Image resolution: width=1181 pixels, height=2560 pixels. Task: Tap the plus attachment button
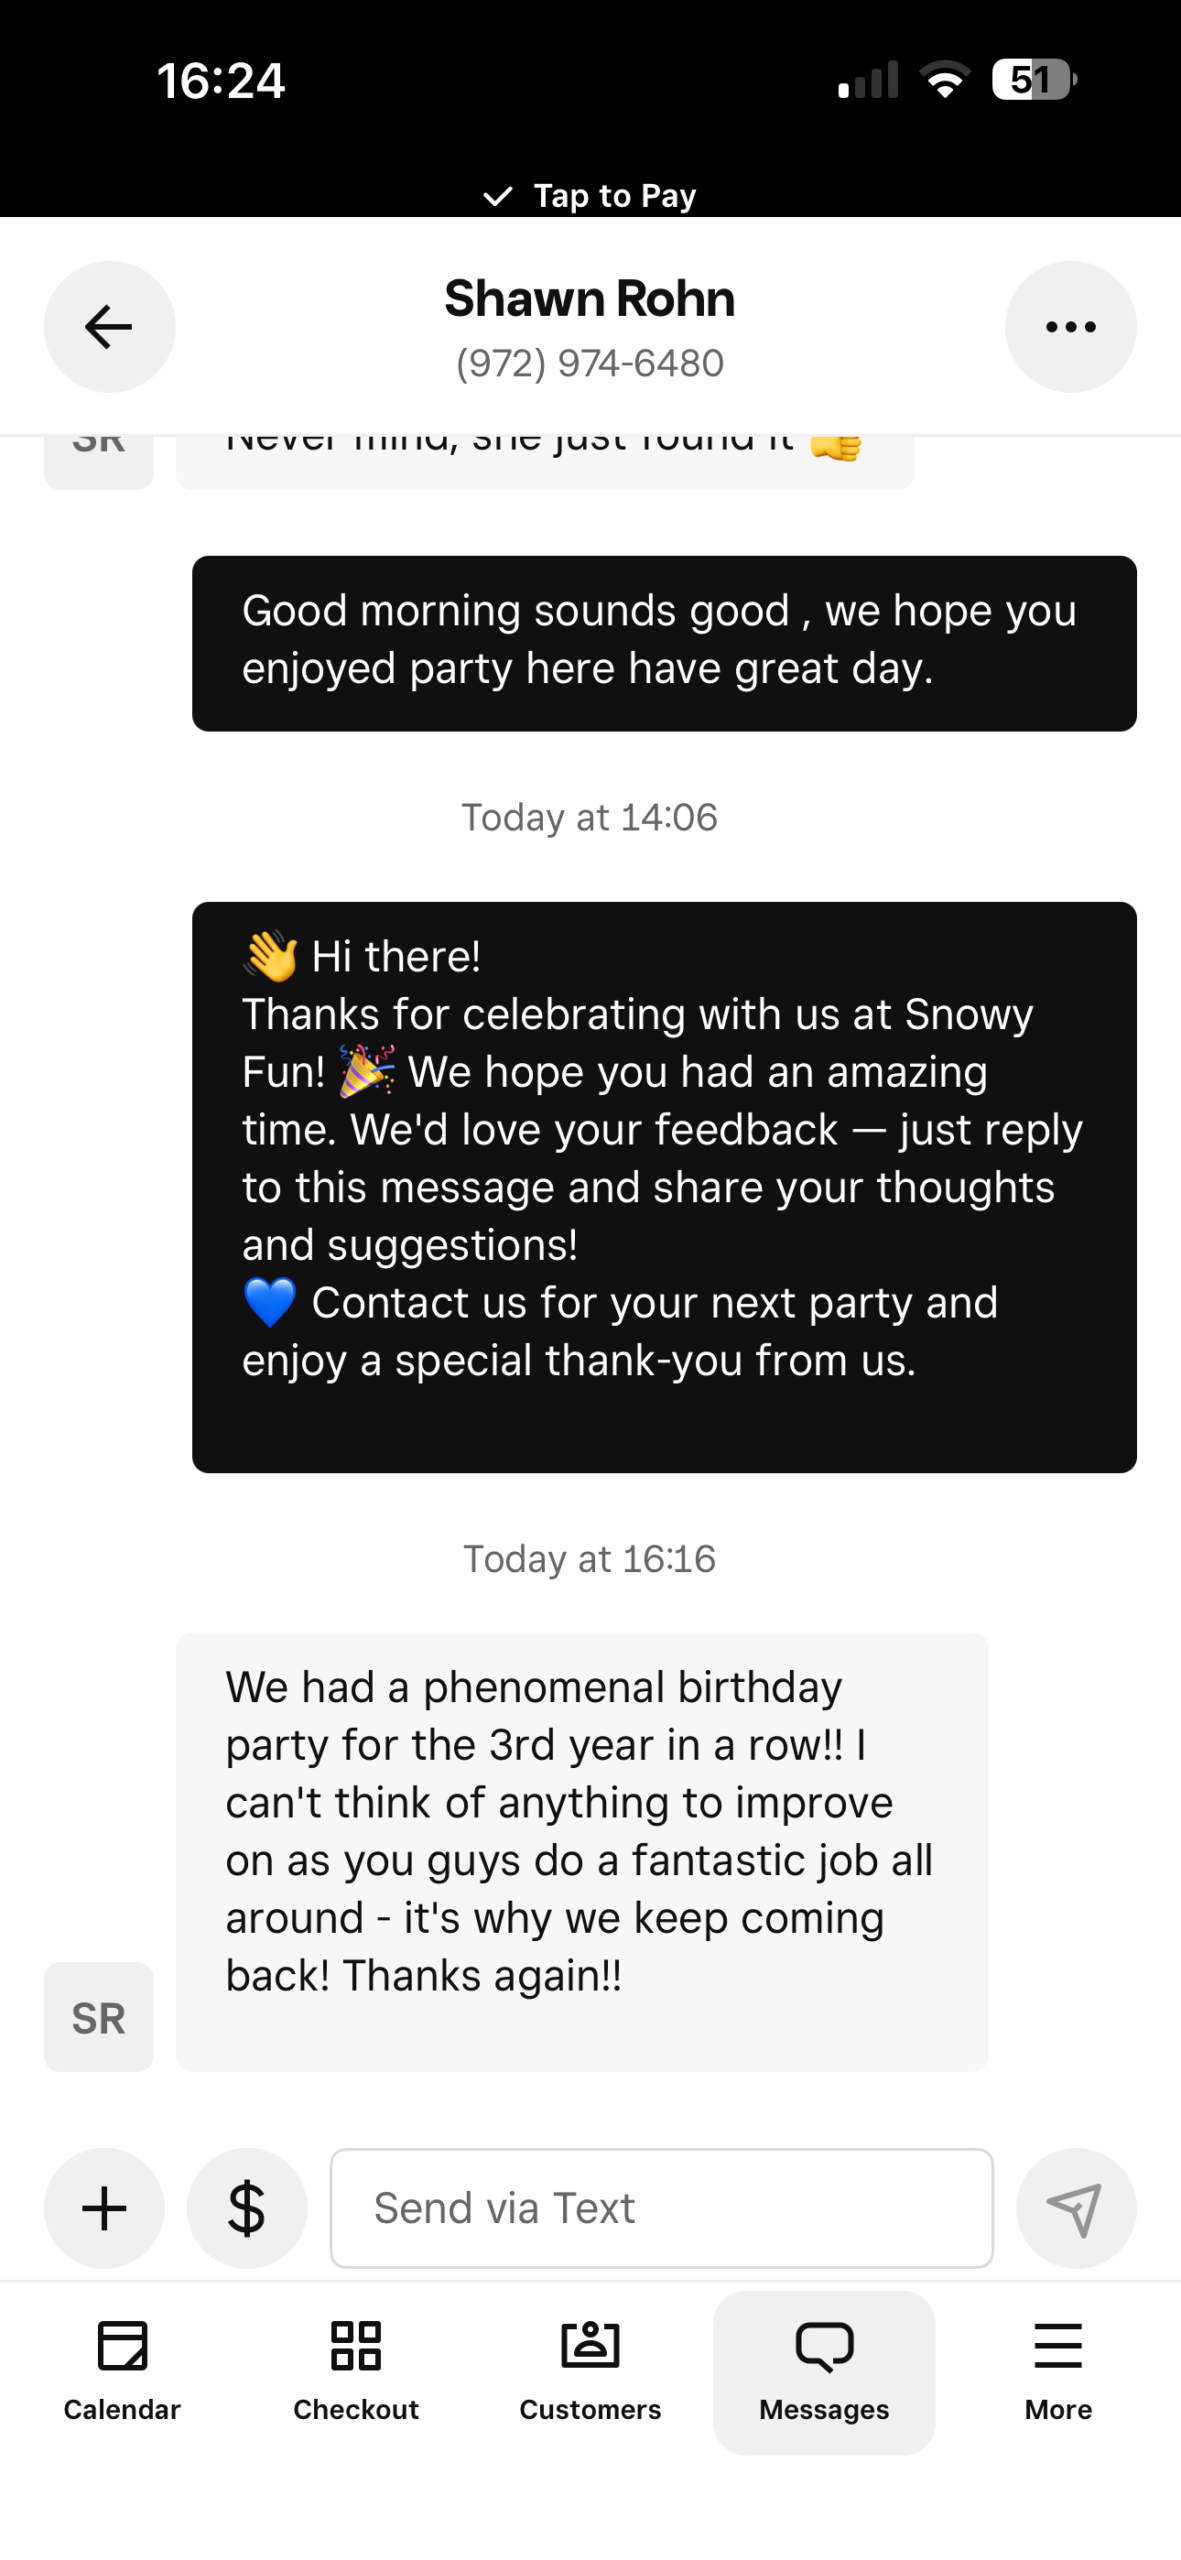(104, 2207)
